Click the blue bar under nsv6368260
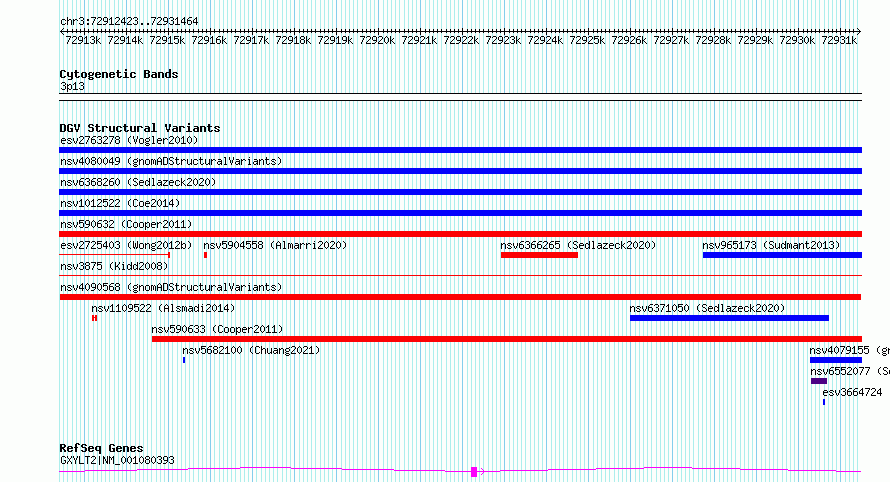This screenshot has width=890, height=482. 460,192
